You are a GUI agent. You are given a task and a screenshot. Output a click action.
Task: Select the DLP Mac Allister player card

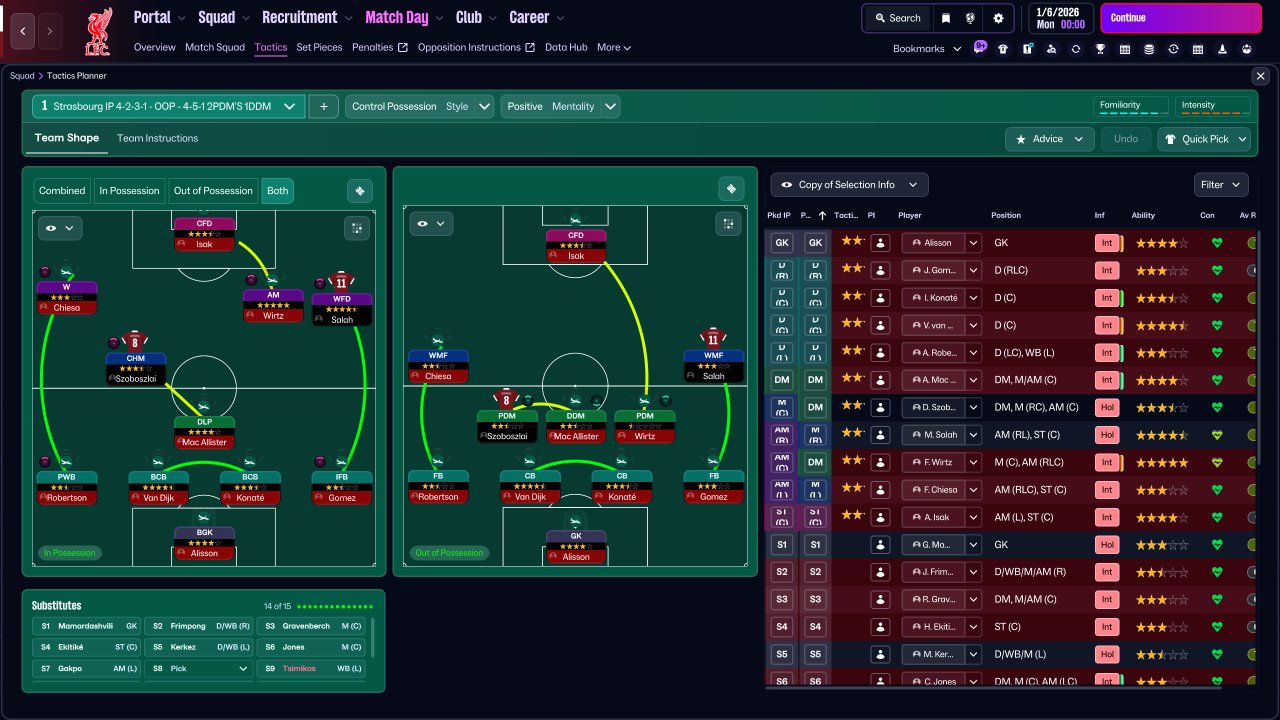click(204, 432)
